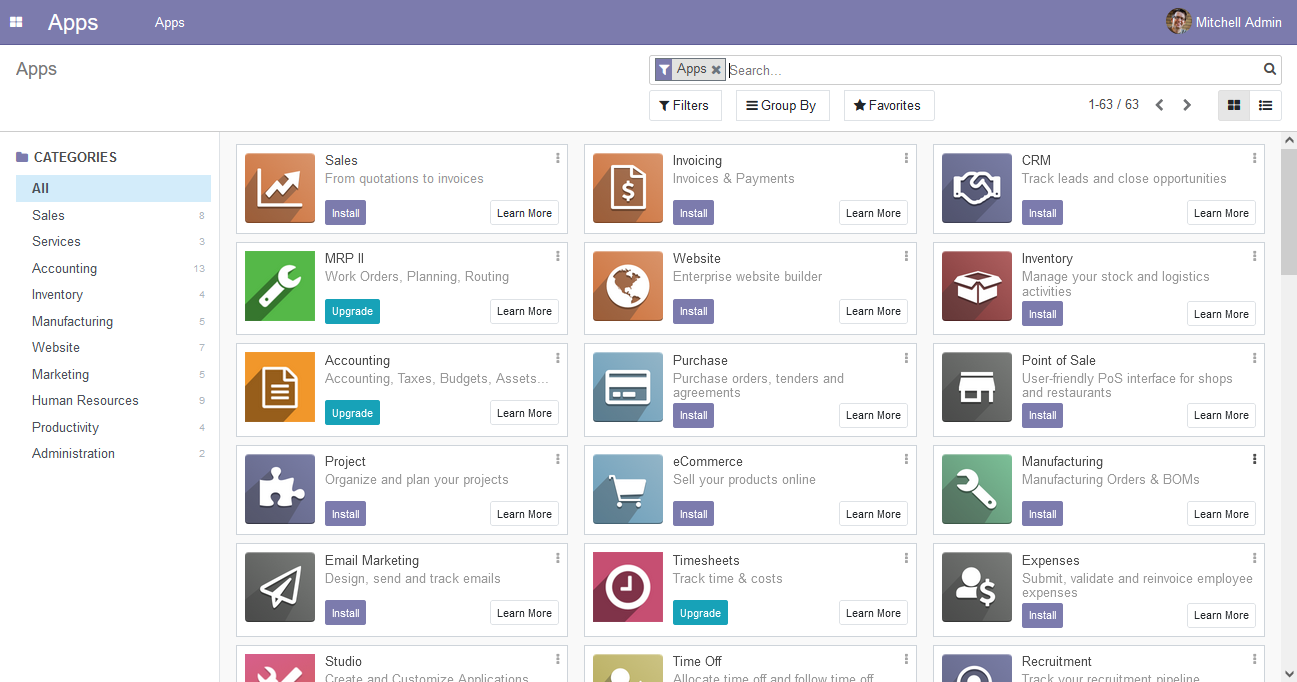Open Mitchell Admin user menu
1297x682 pixels.
[x=1224, y=22]
